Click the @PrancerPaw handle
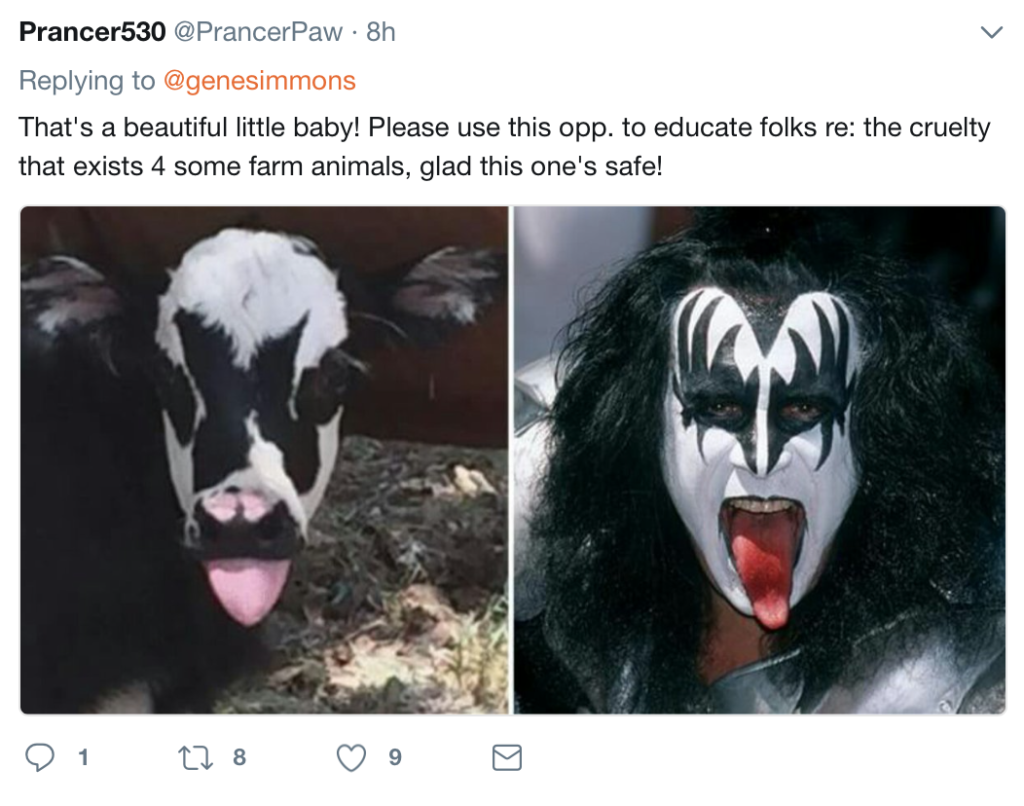1024x806 pixels. pos(261,32)
